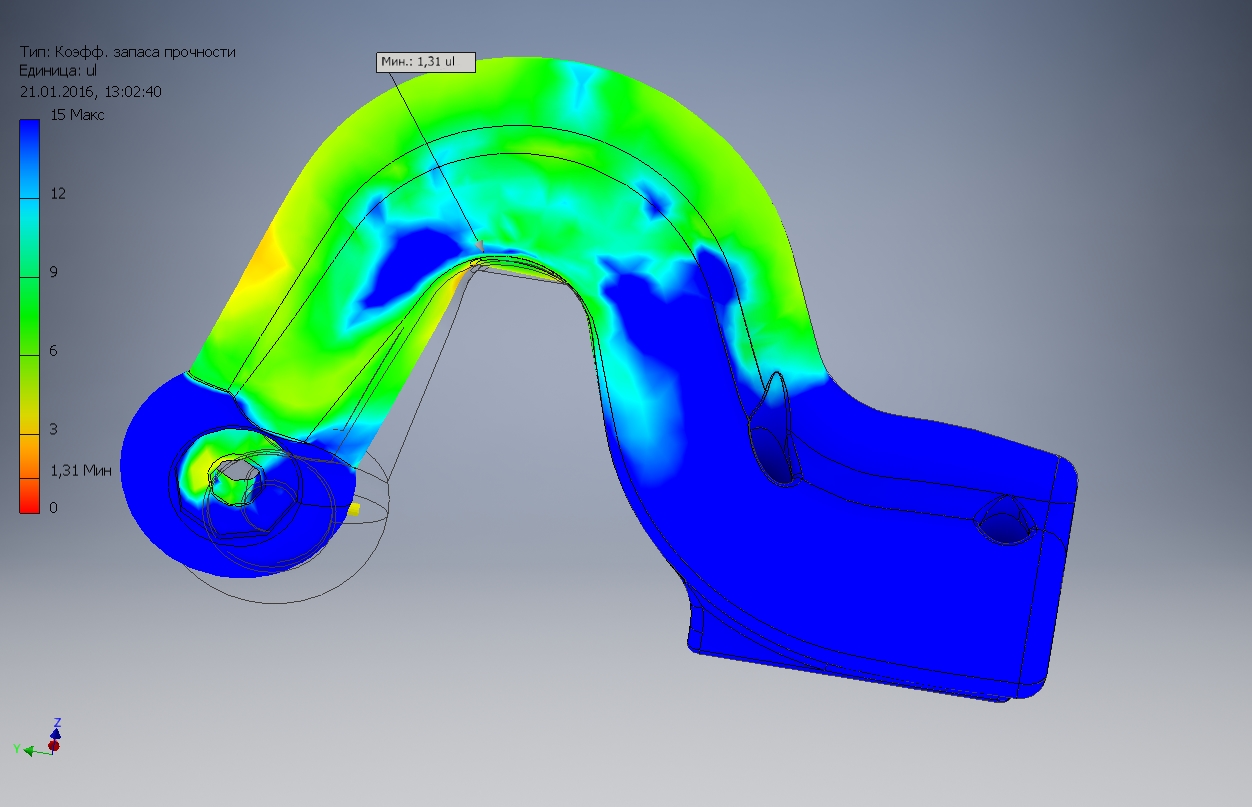Select the "15 Макс" legend value

point(78,115)
